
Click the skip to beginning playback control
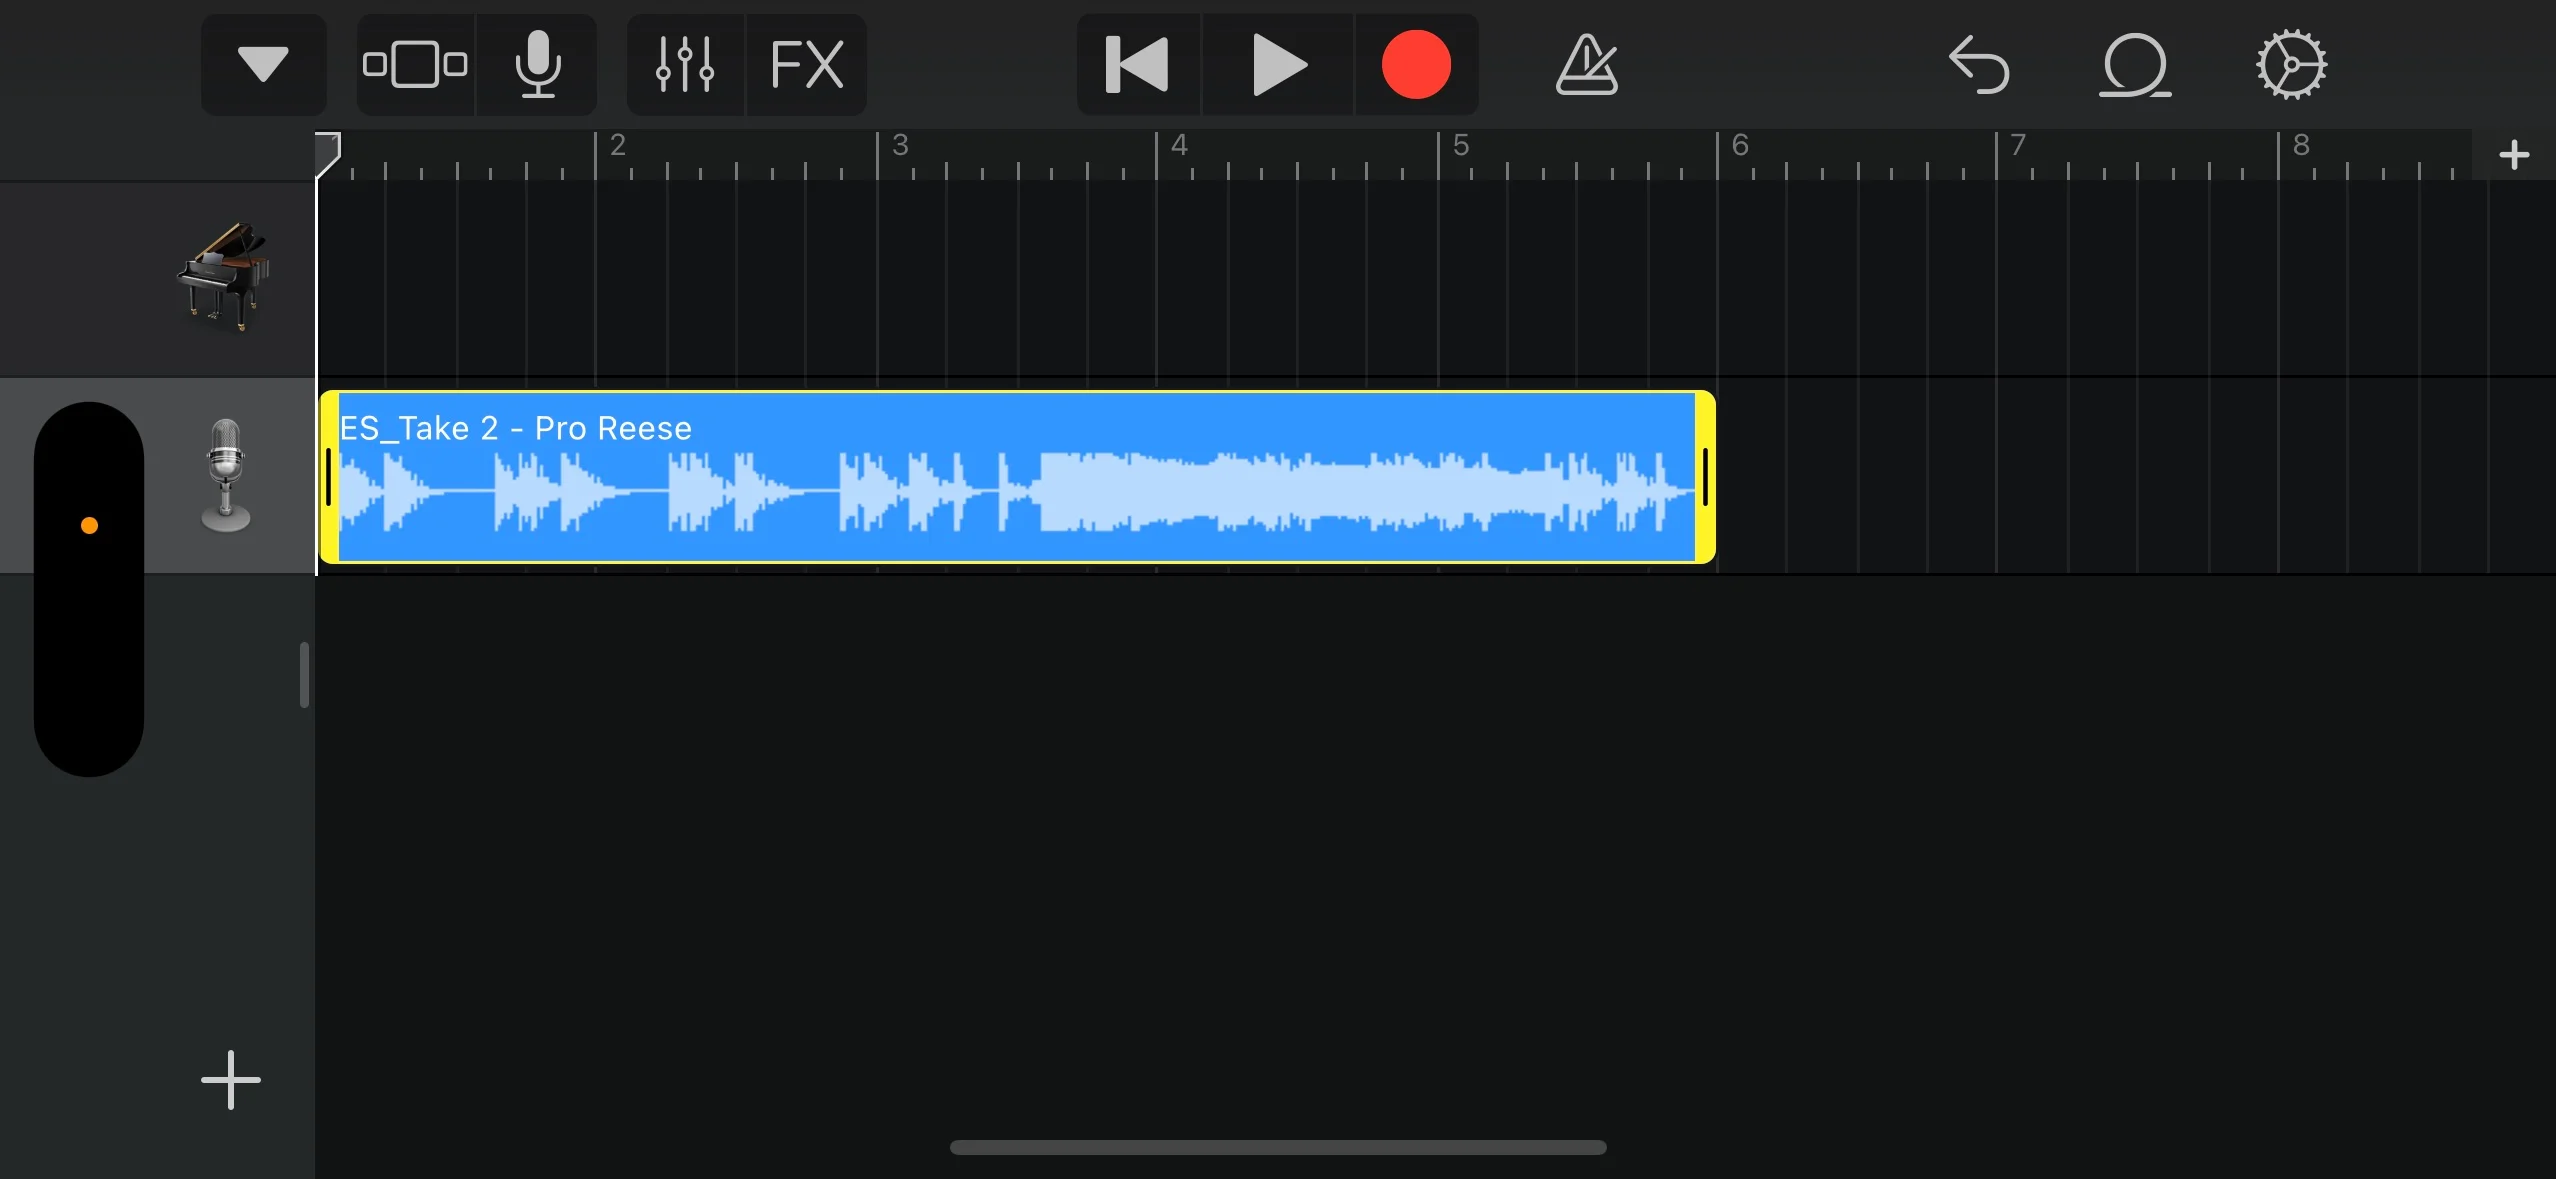pyautogui.click(x=1135, y=64)
